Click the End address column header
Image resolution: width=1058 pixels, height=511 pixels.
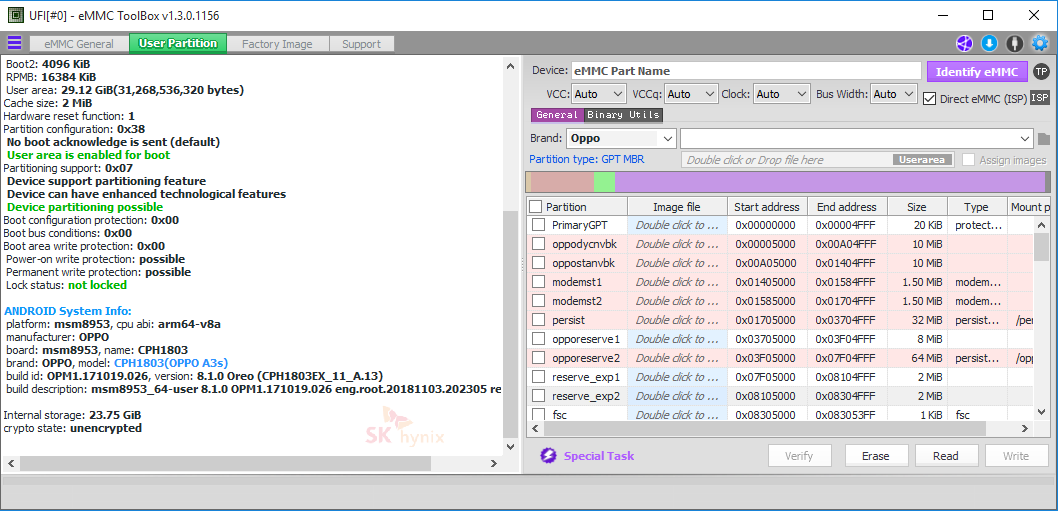[x=846, y=207]
